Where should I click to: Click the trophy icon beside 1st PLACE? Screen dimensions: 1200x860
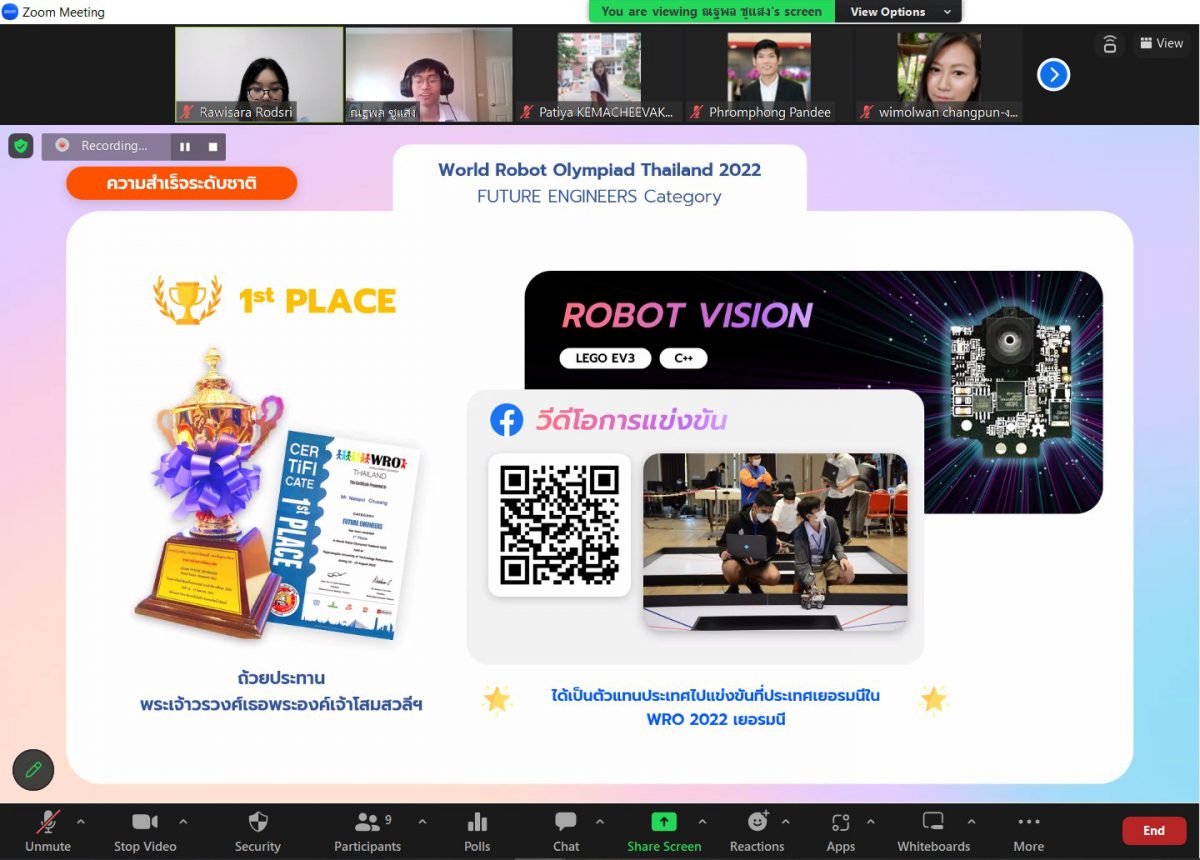click(187, 300)
